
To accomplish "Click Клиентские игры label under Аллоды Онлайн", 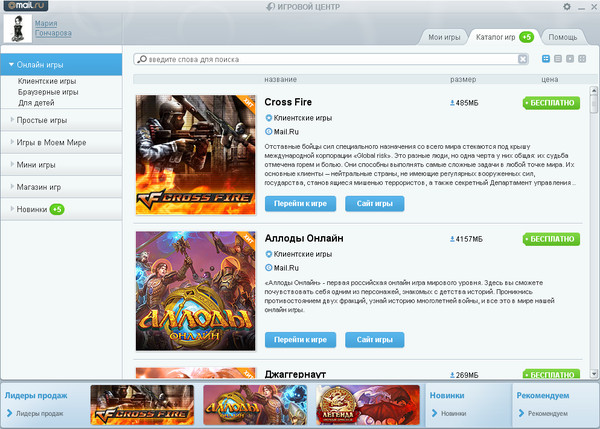I will 298,254.
